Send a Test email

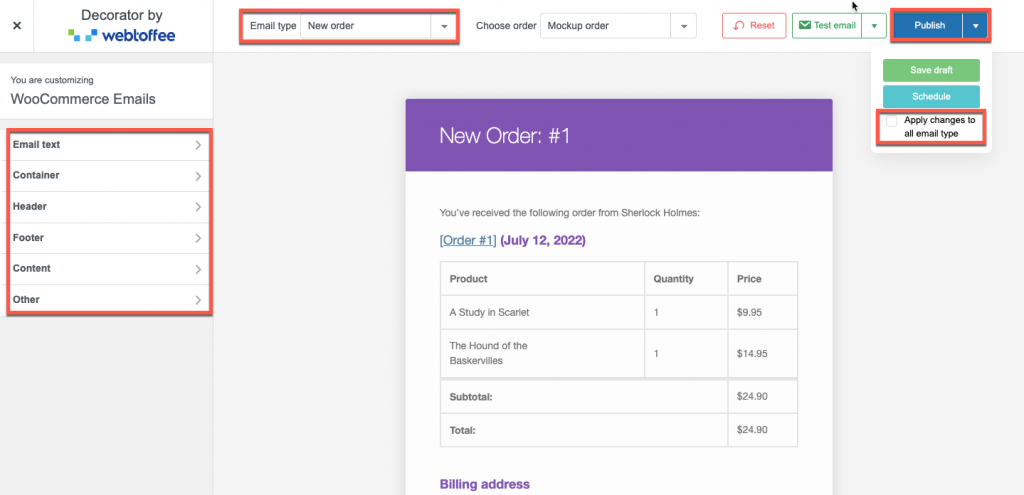click(x=827, y=25)
